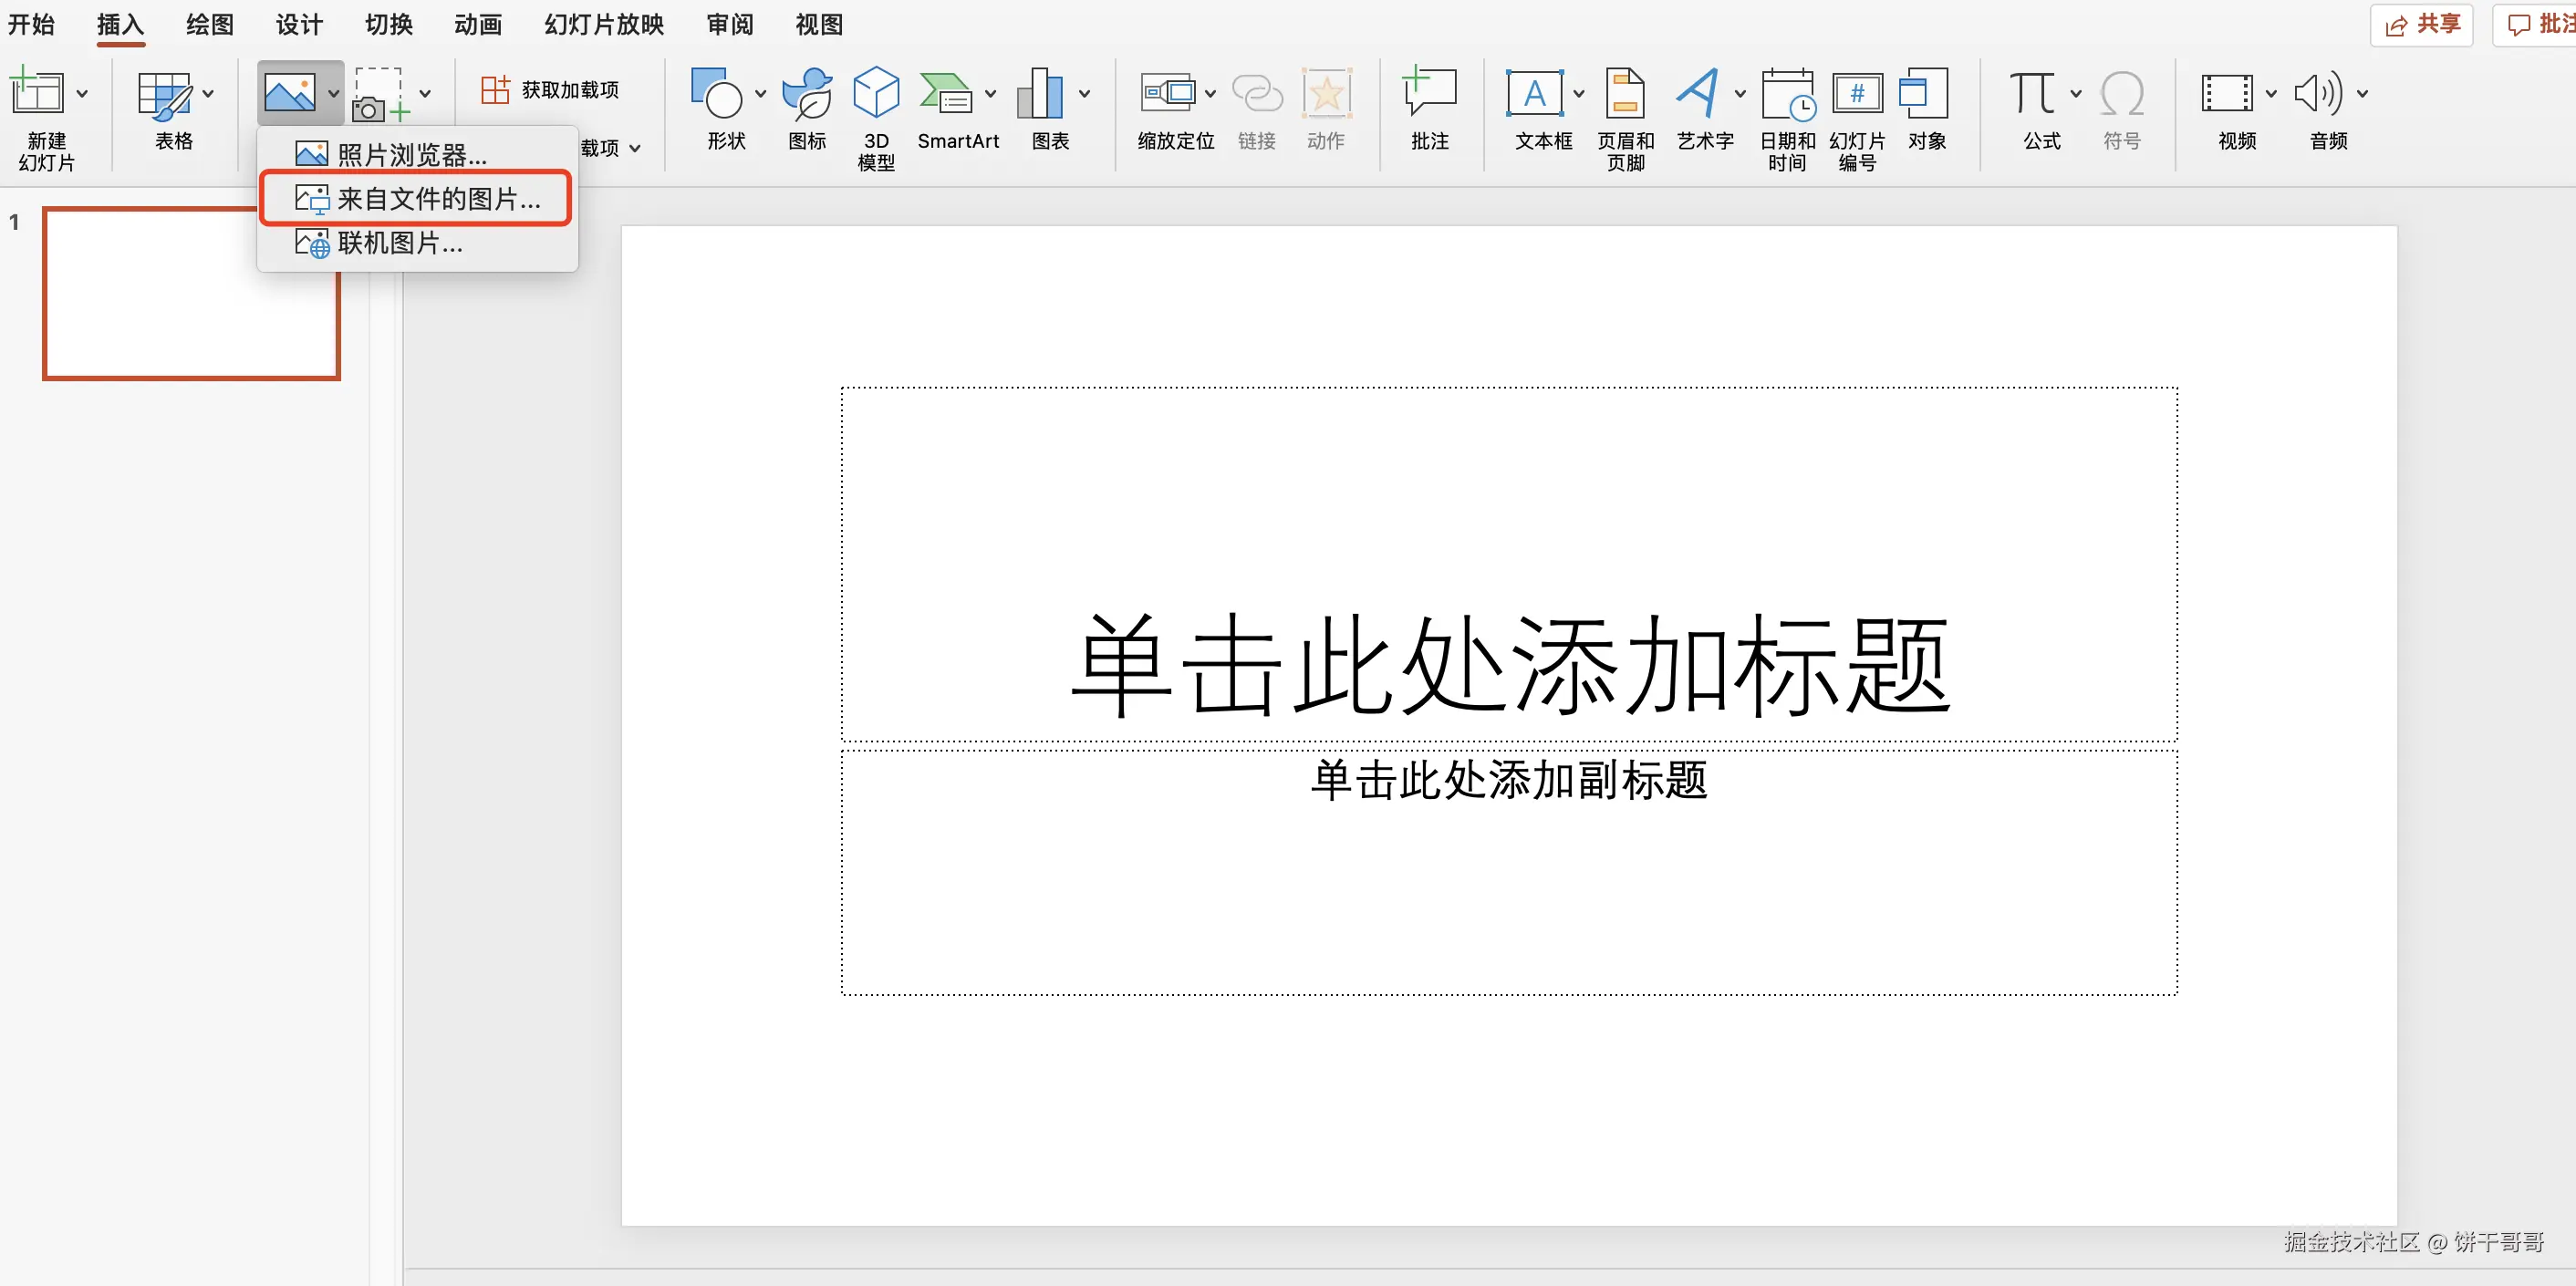Viewport: 2576px width, 1286px height.
Task: Open the Video (视频) dropdown arrow
Action: pyautogui.click(x=2271, y=94)
